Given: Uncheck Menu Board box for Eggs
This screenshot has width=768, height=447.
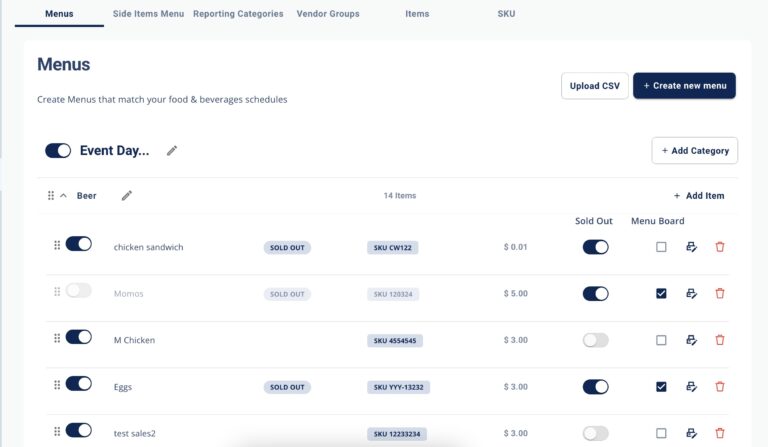Looking at the screenshot, I should pos(661,387).
